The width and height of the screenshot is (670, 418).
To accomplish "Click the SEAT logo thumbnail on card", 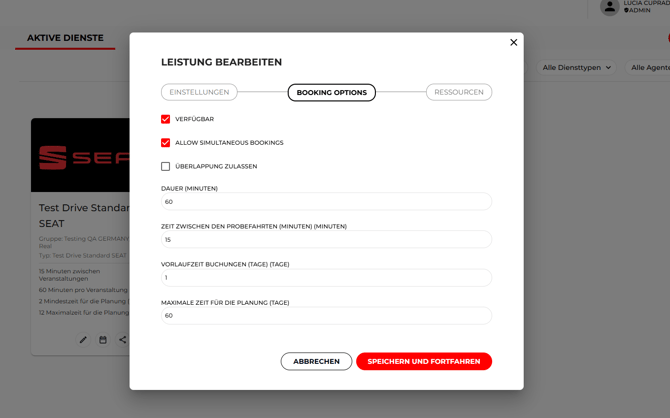I will 80,155.
